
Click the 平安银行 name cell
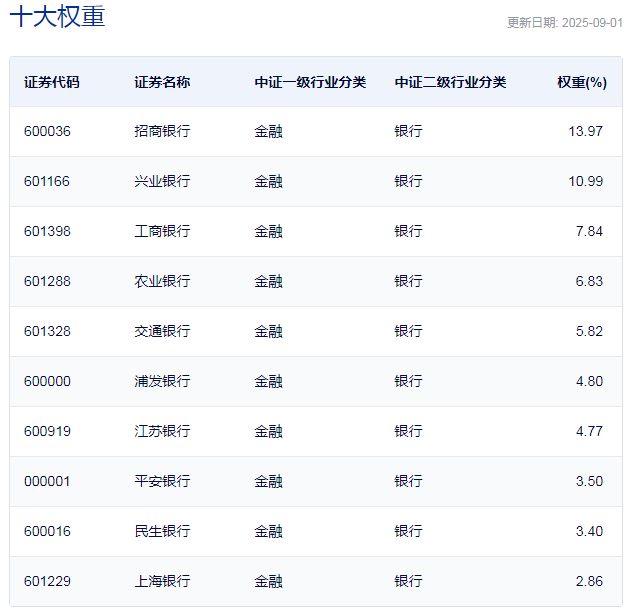162,481
